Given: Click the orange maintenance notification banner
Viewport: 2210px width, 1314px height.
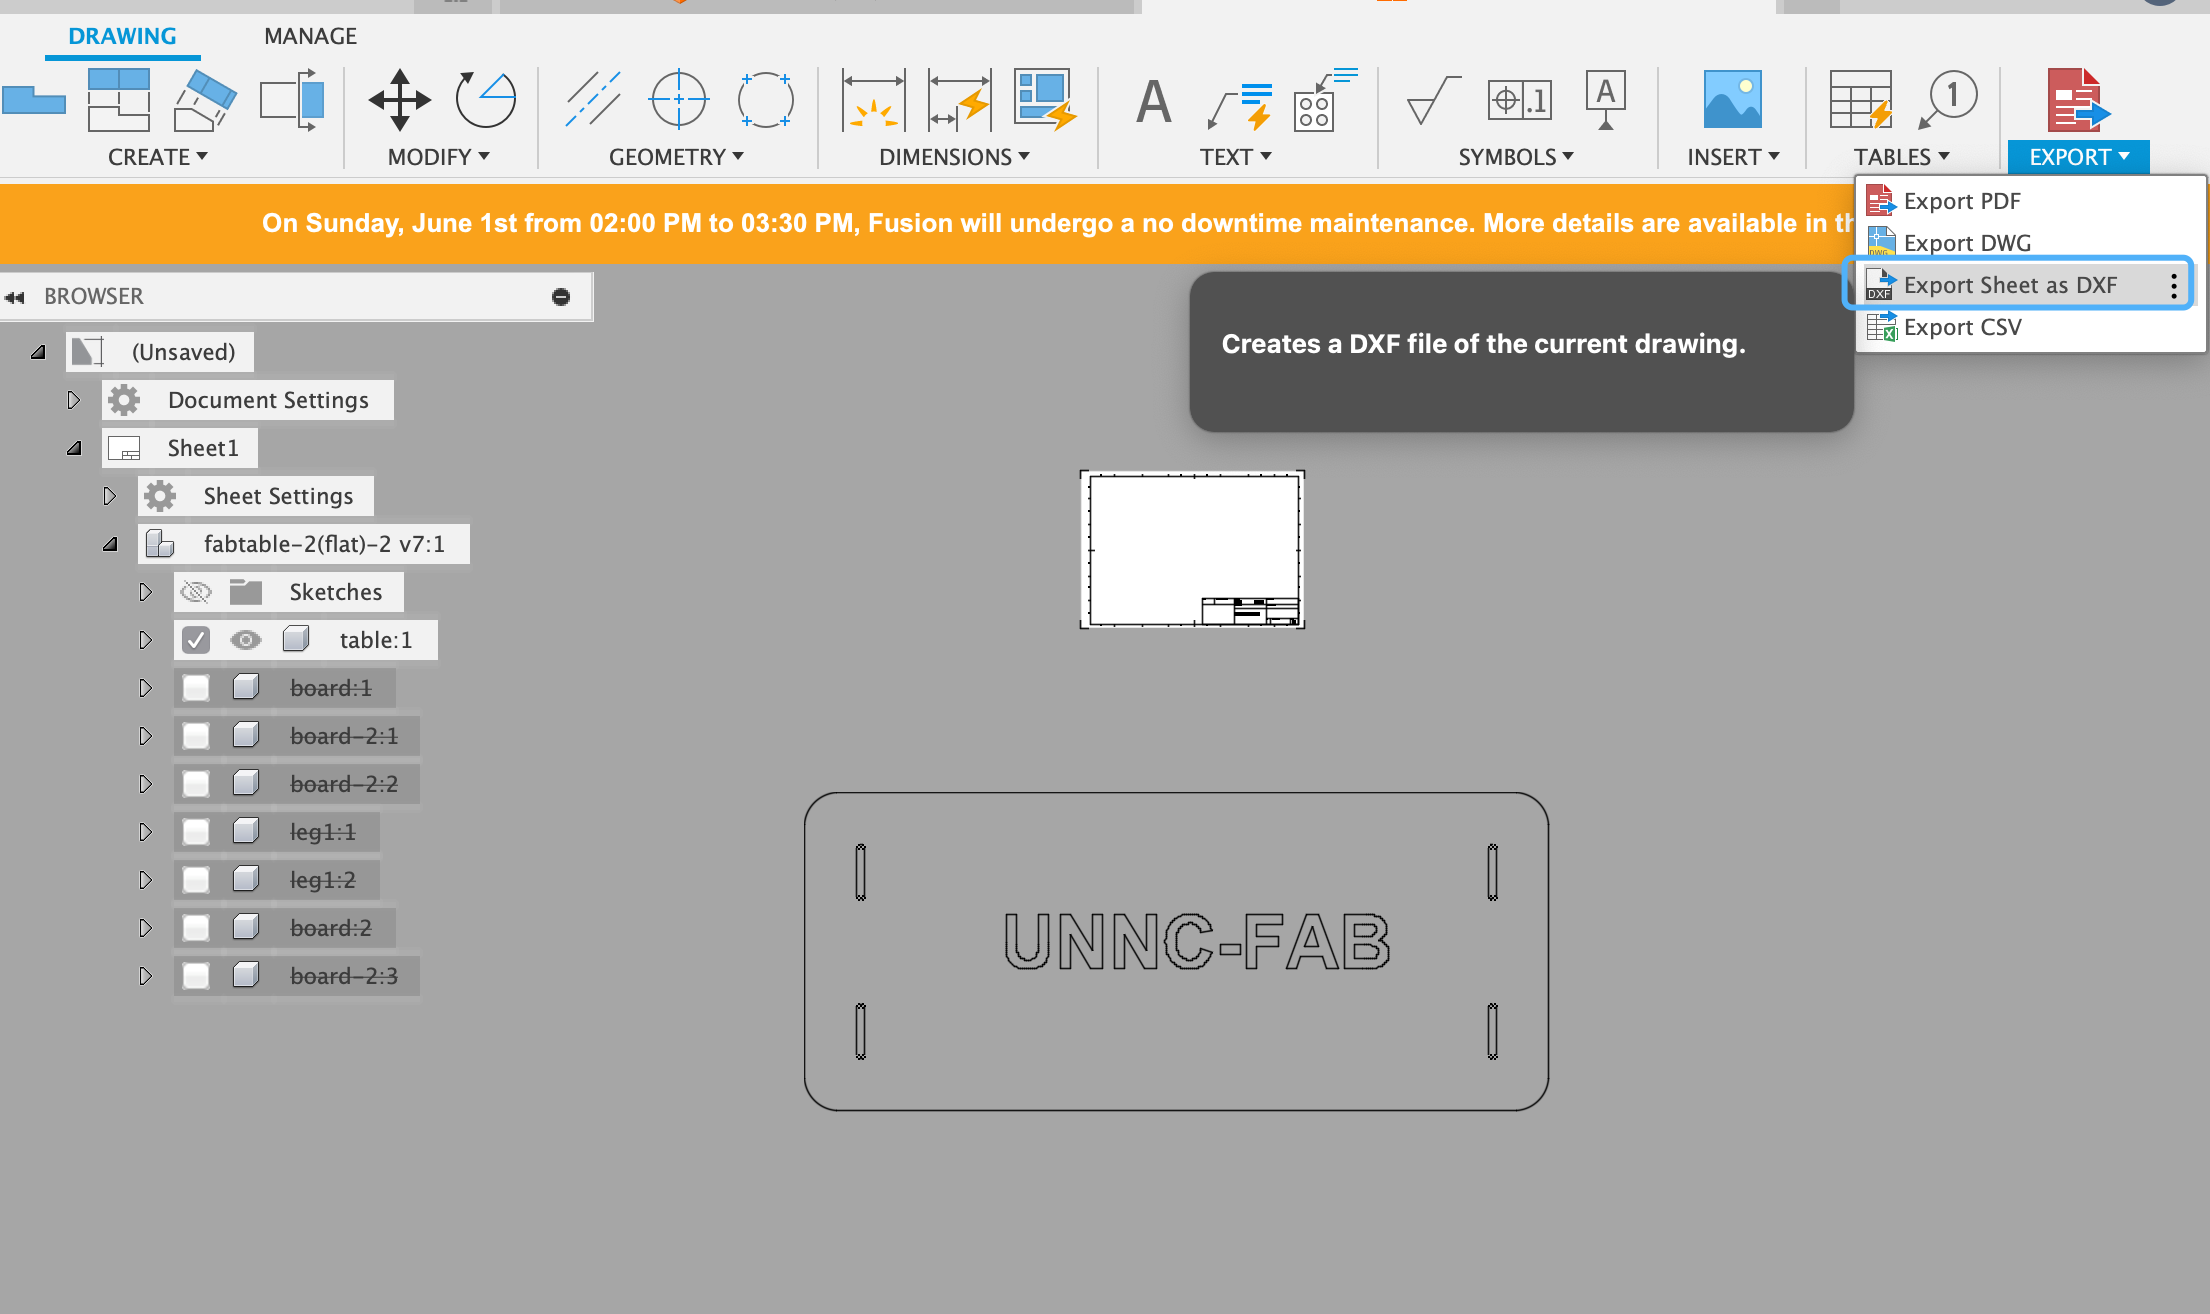Looking at the screenshot, I should [x=927, y=223].
